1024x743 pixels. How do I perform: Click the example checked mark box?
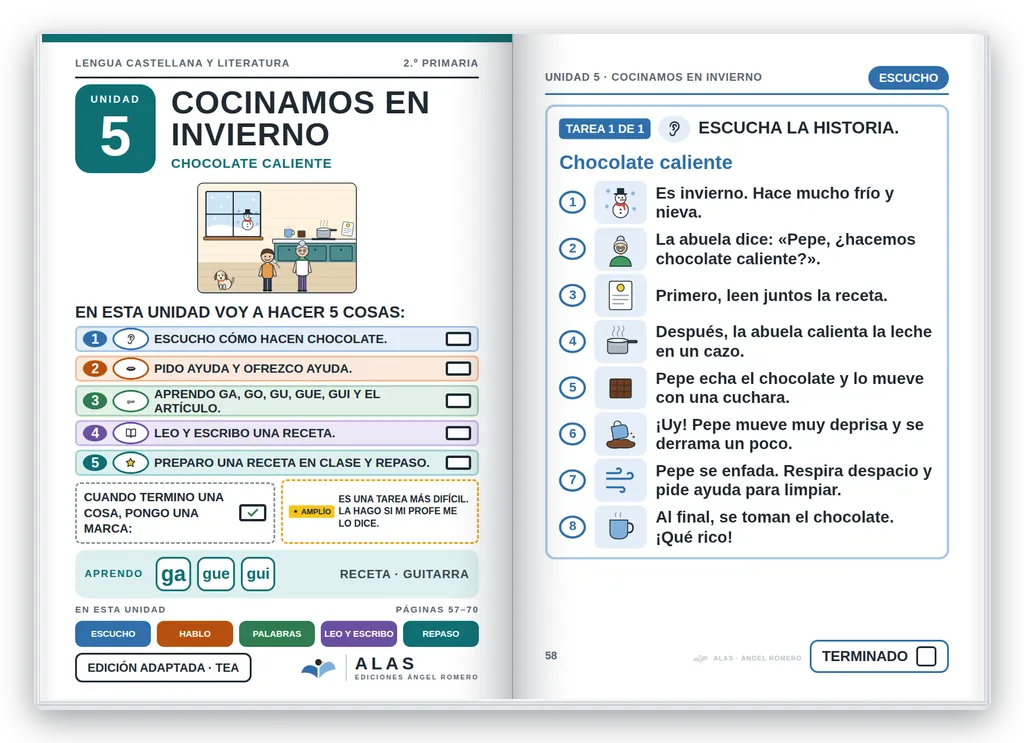(x=252, y=513)
